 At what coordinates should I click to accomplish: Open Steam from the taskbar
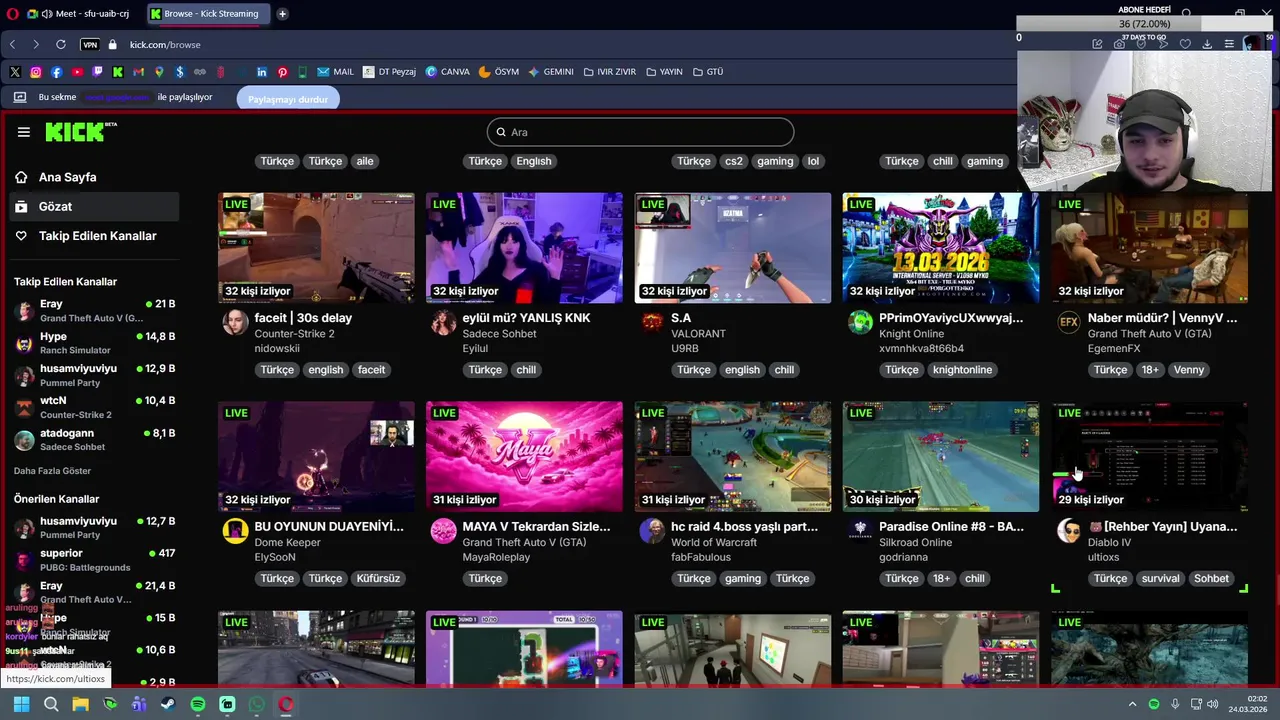pos(168,704)
